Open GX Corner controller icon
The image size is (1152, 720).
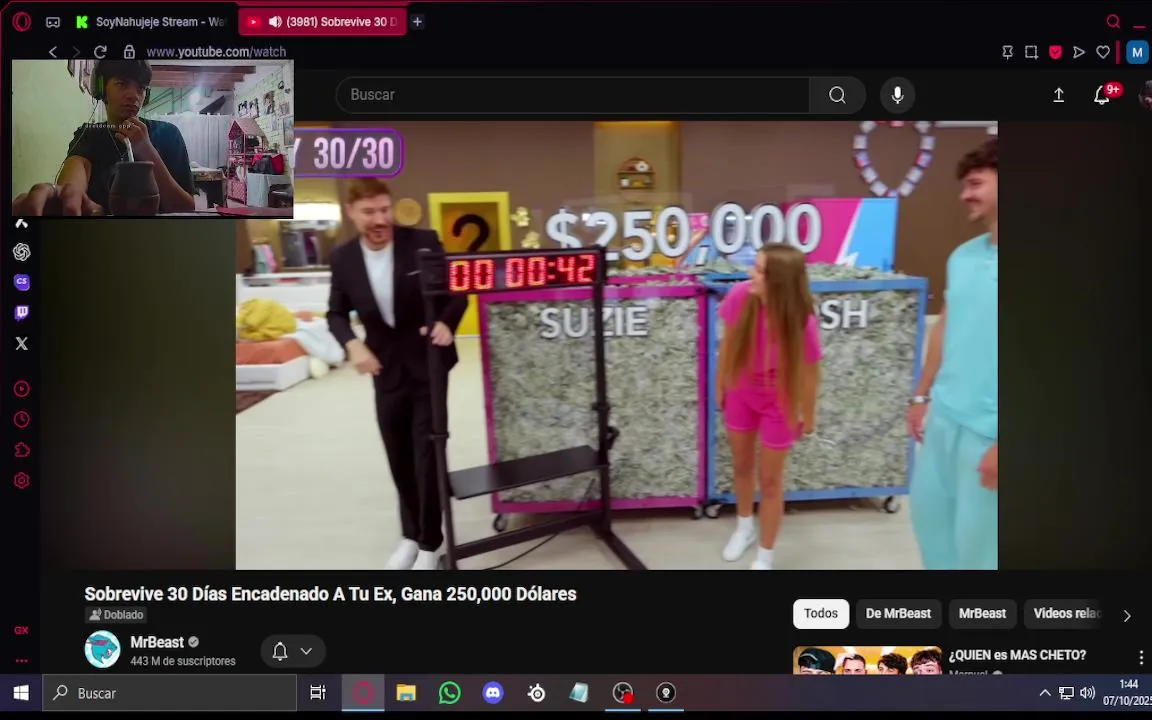(53, 22)
